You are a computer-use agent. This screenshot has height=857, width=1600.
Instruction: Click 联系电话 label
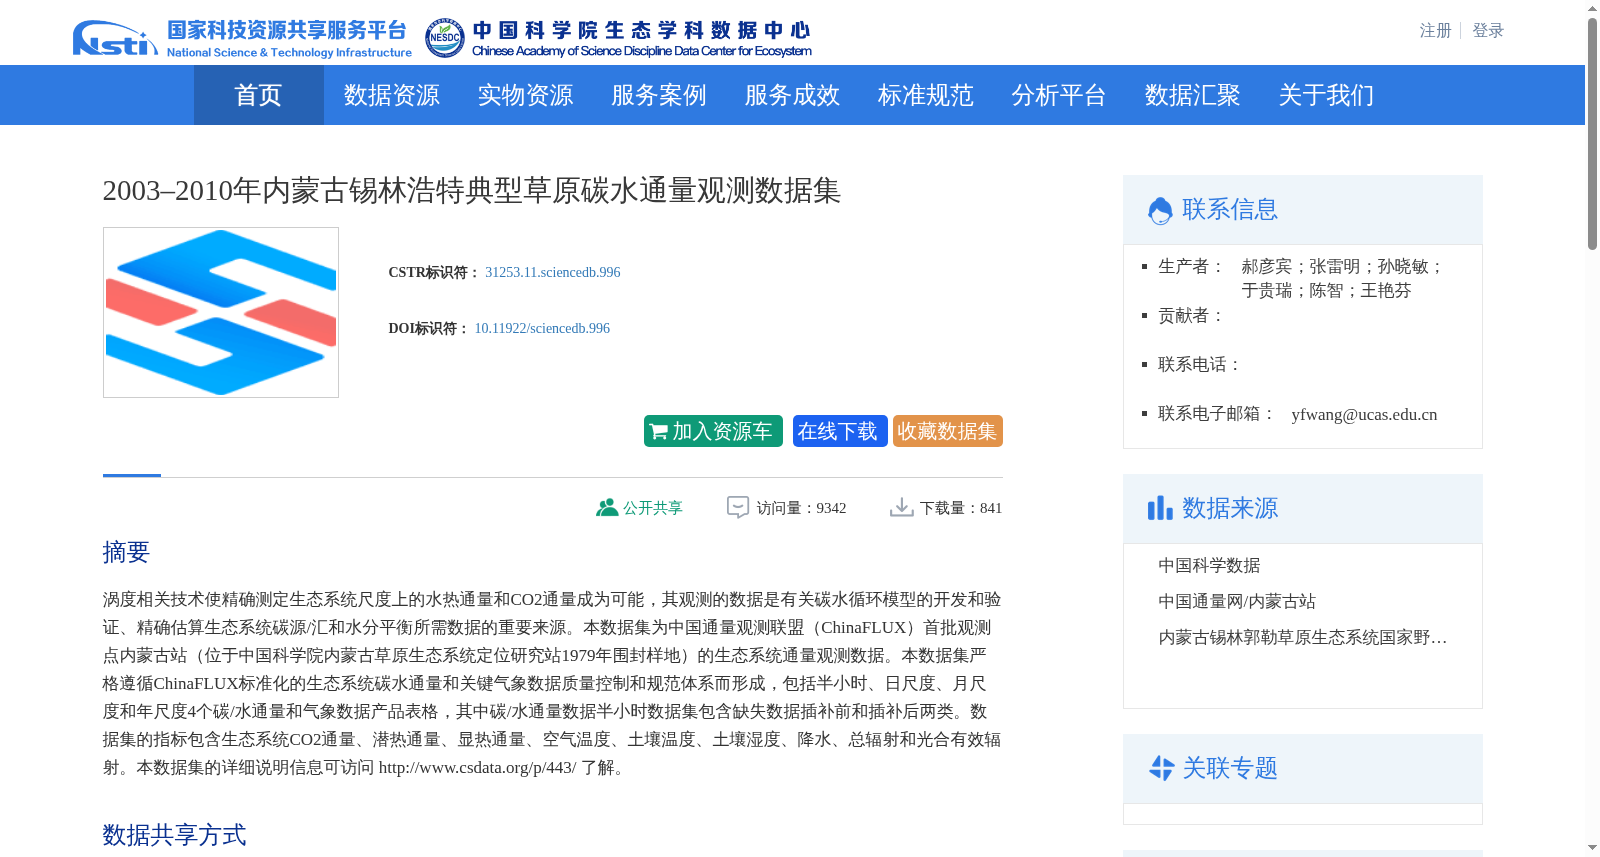[x=1200, y=364]
